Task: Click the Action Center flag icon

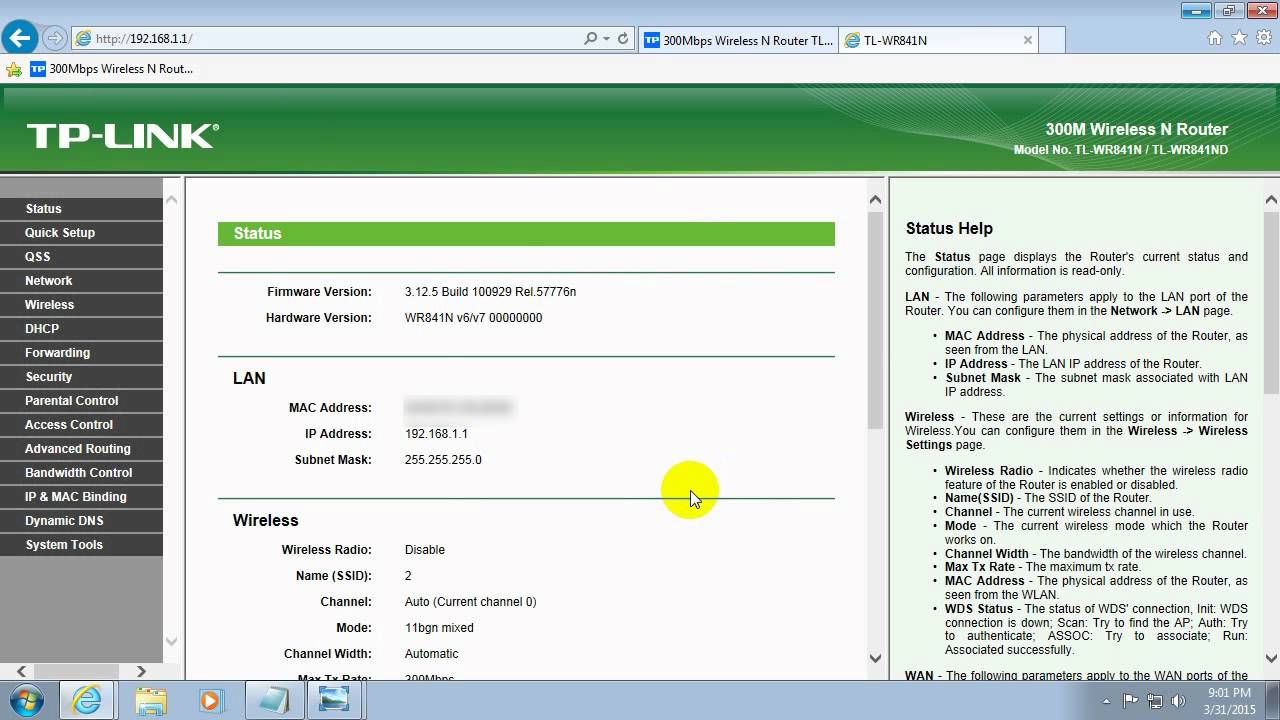Action: (x=1130, y=700)
